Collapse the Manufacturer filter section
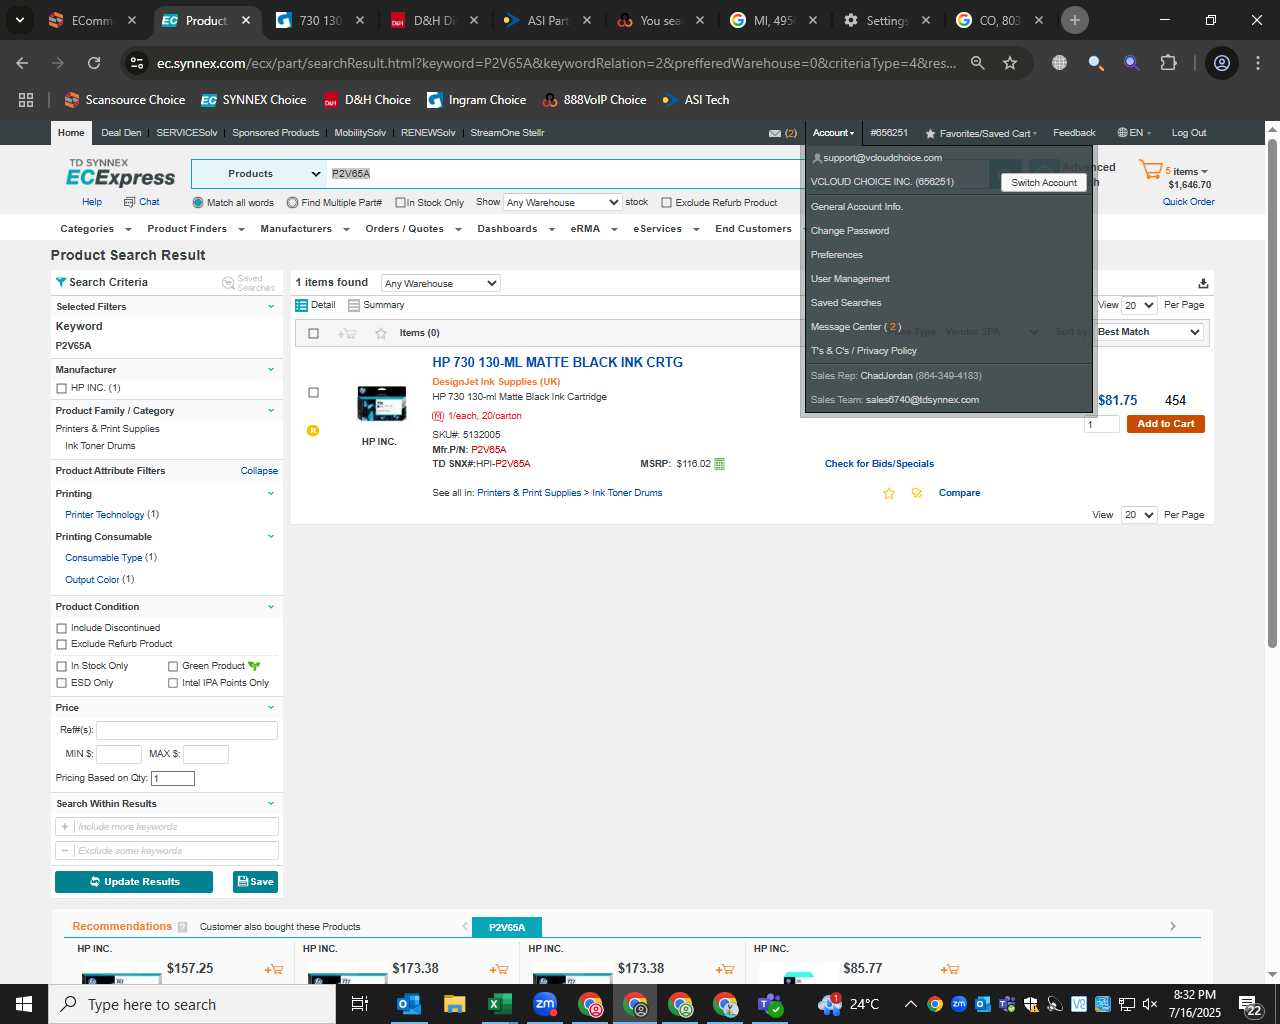1280x1024 pixels. (x=270, y=370)
